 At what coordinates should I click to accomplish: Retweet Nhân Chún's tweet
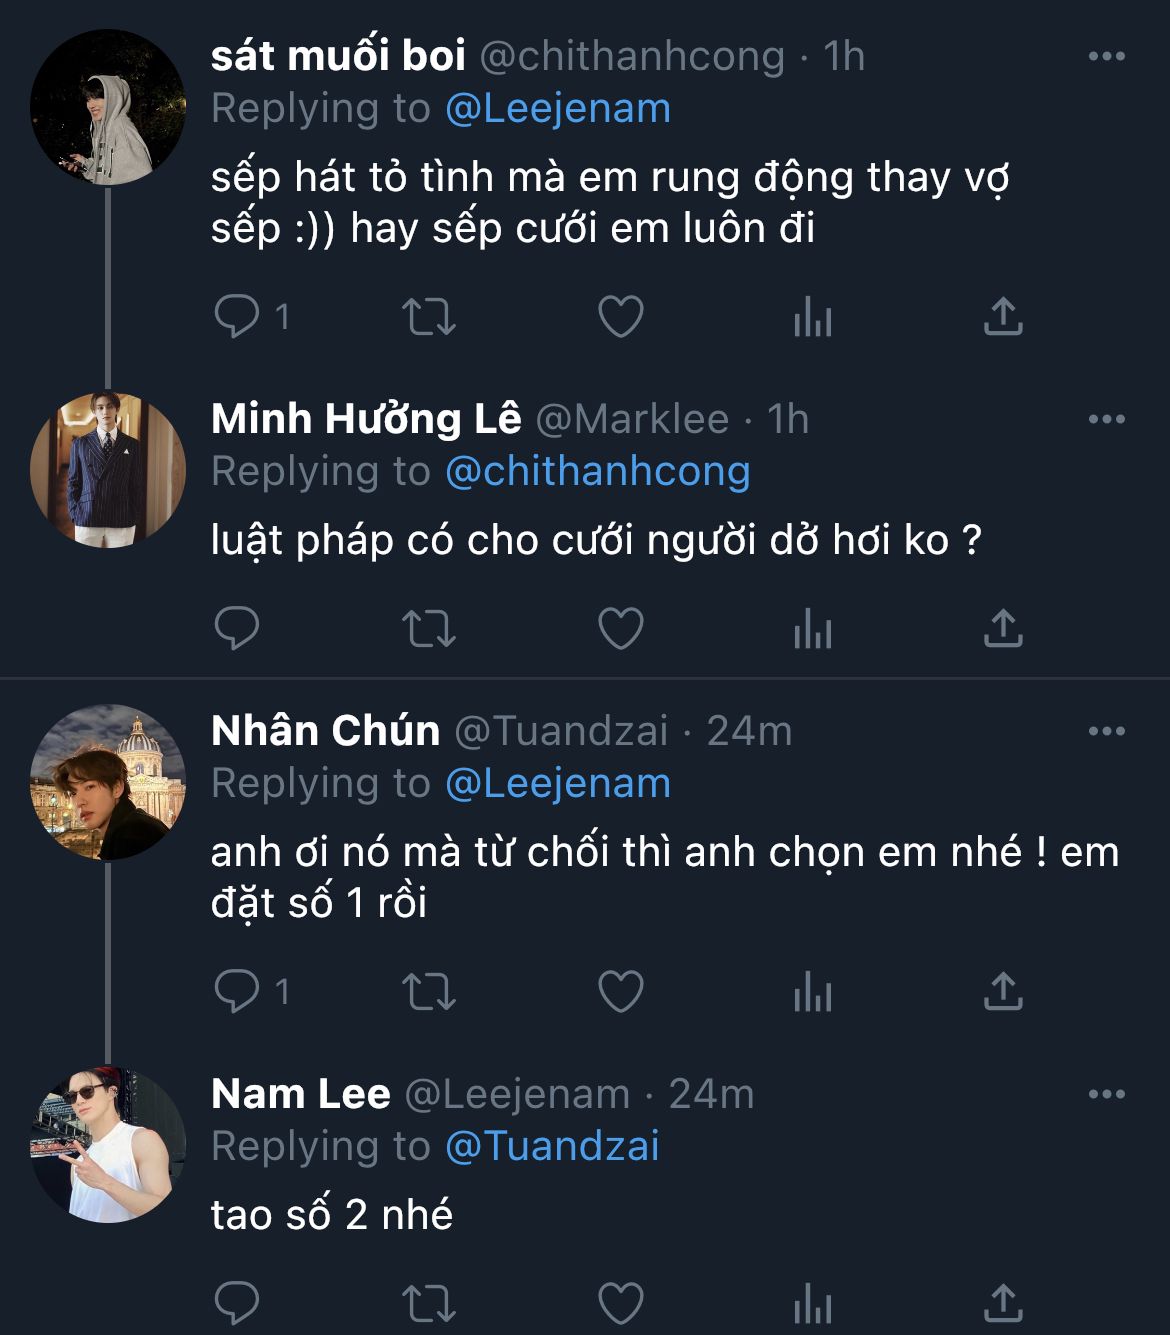(428, 991)
